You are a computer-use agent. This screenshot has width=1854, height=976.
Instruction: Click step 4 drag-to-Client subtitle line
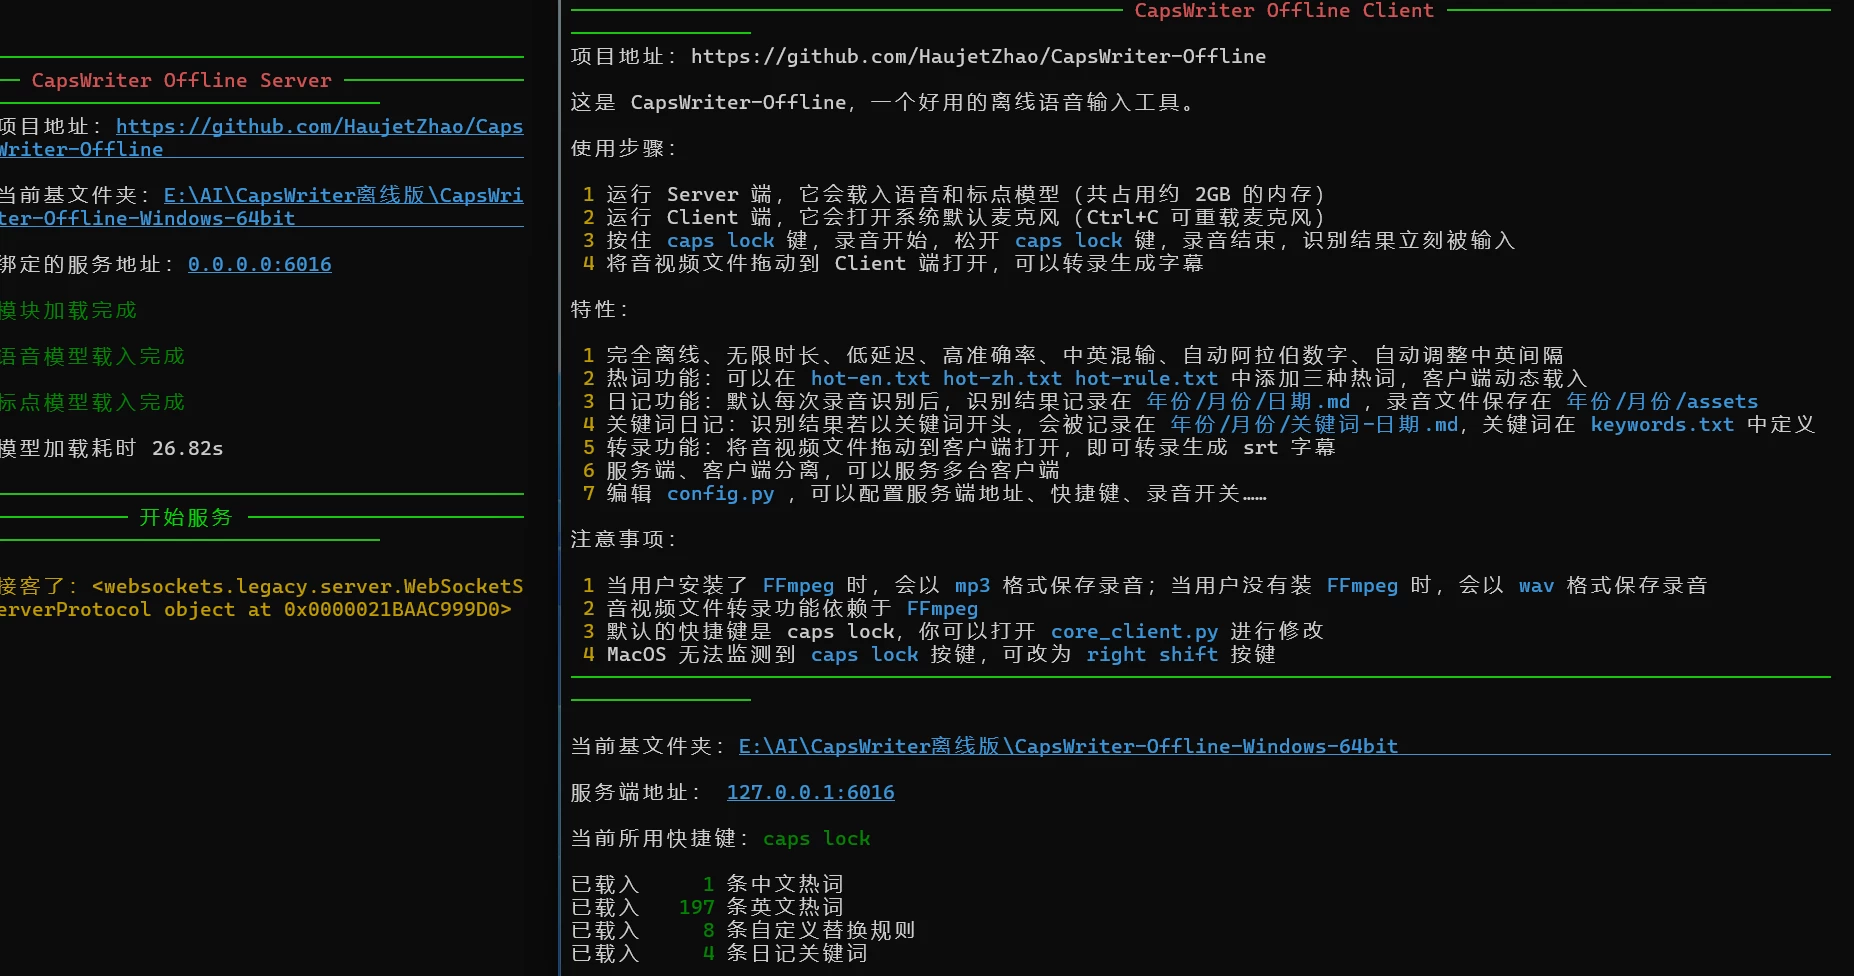point(893,264)
